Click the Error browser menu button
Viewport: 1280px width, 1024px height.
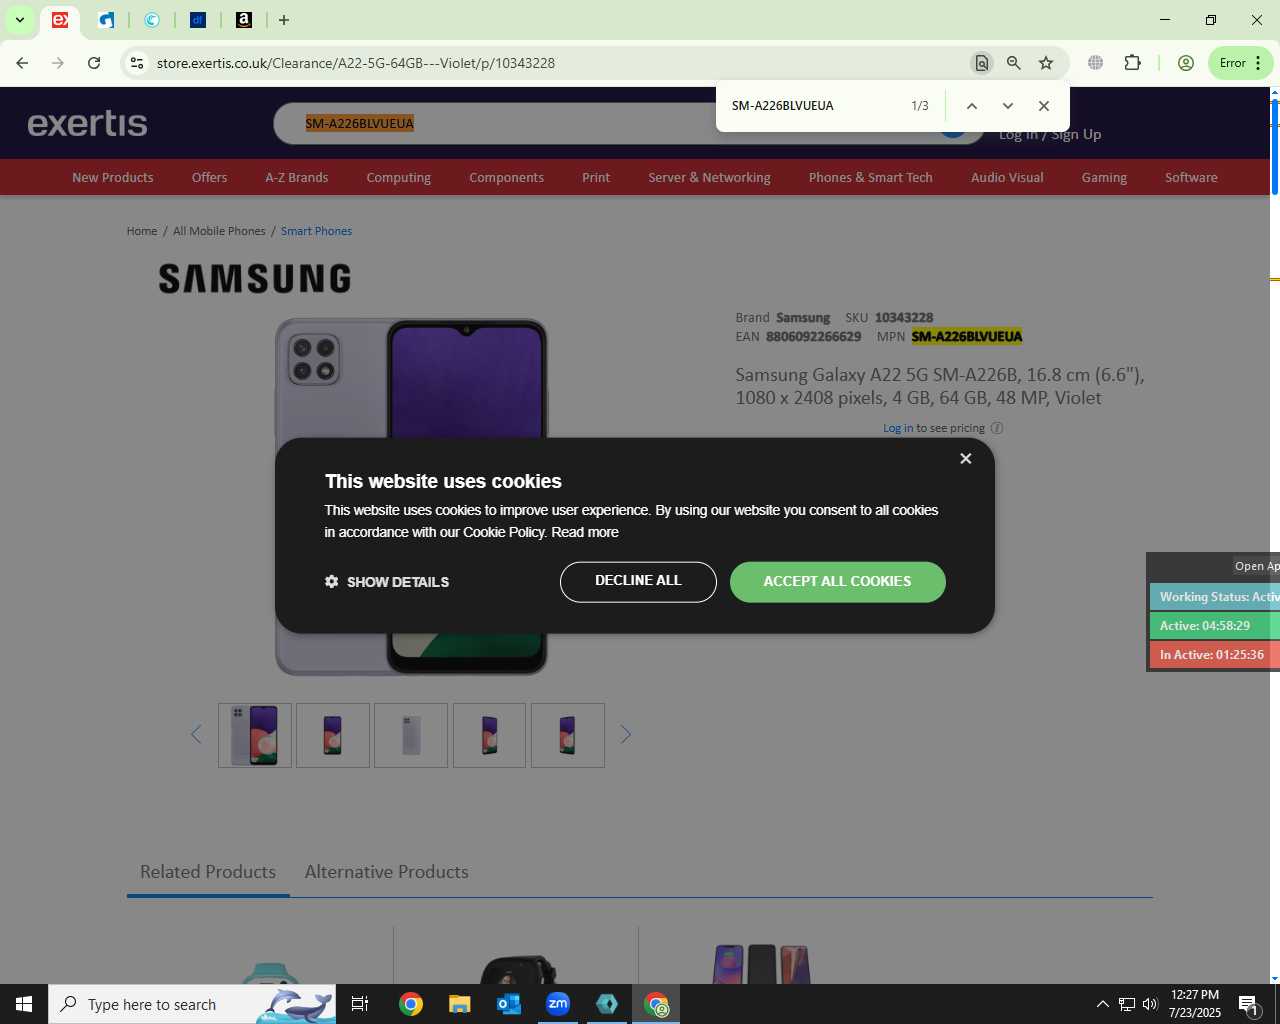pos(1240,63)
